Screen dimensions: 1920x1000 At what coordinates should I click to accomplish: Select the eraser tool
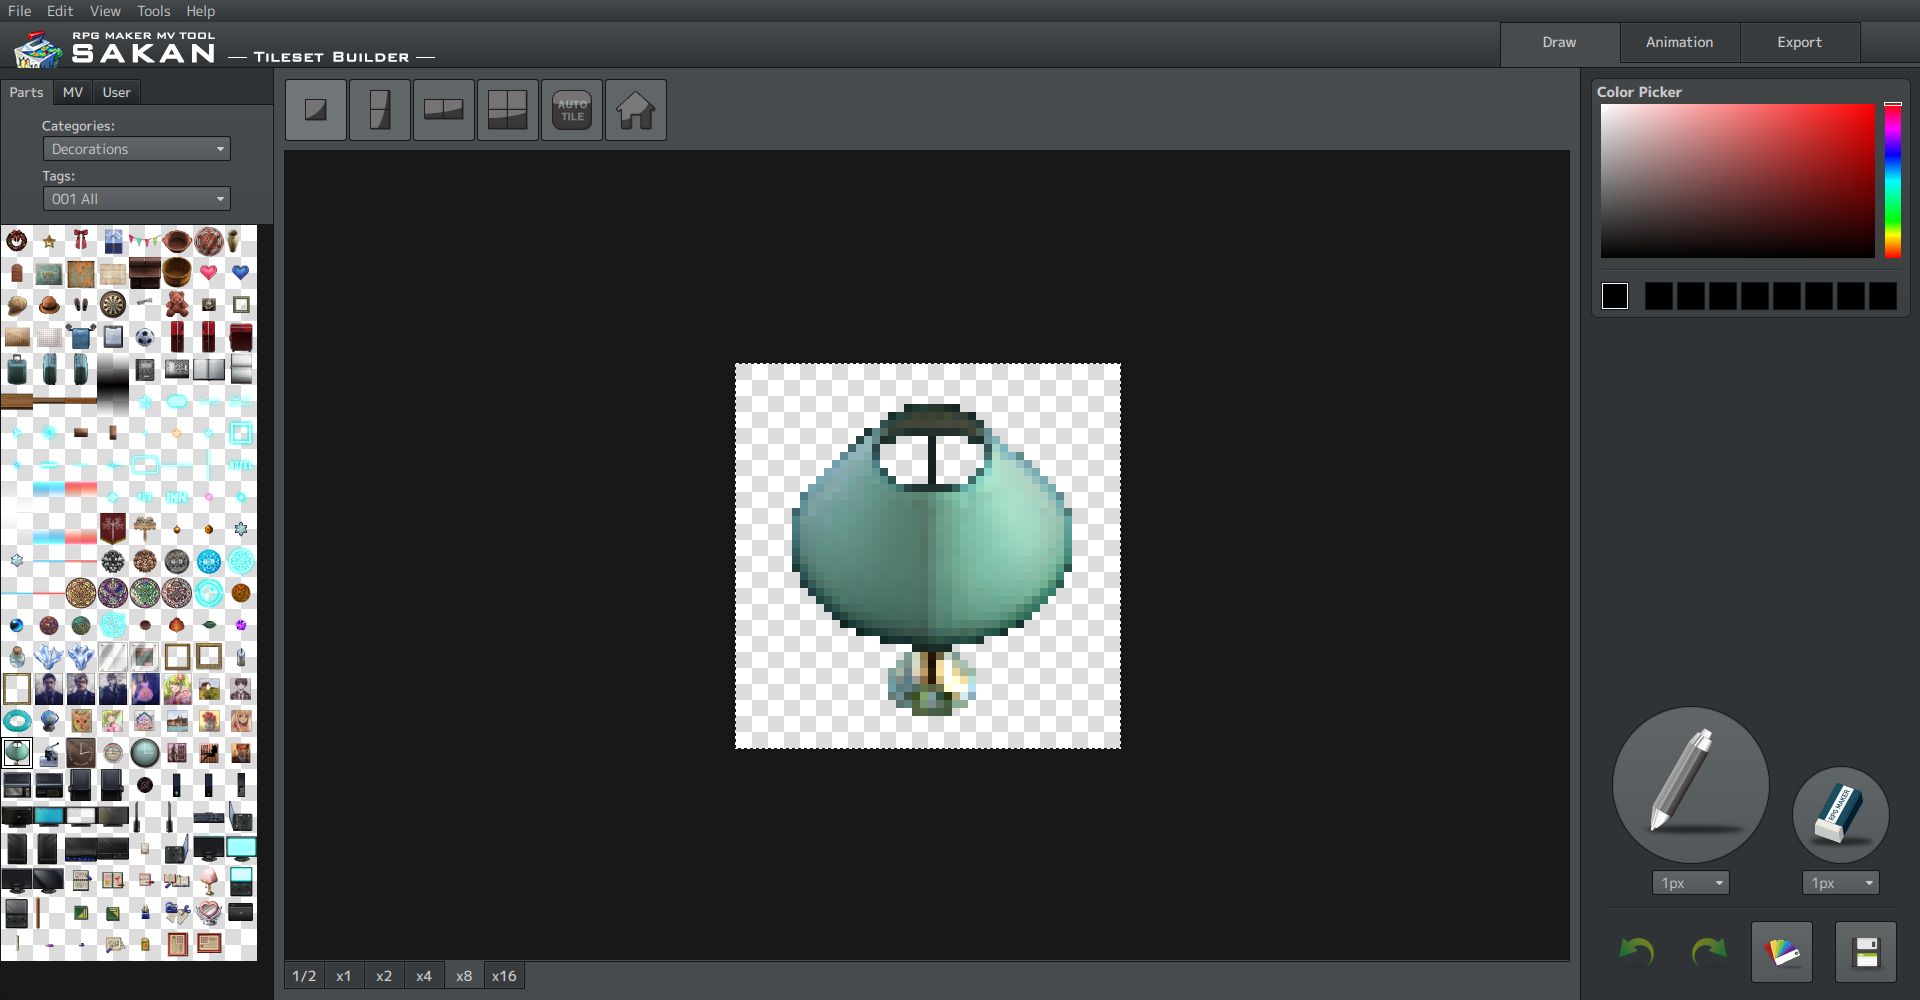[1840, 815]
